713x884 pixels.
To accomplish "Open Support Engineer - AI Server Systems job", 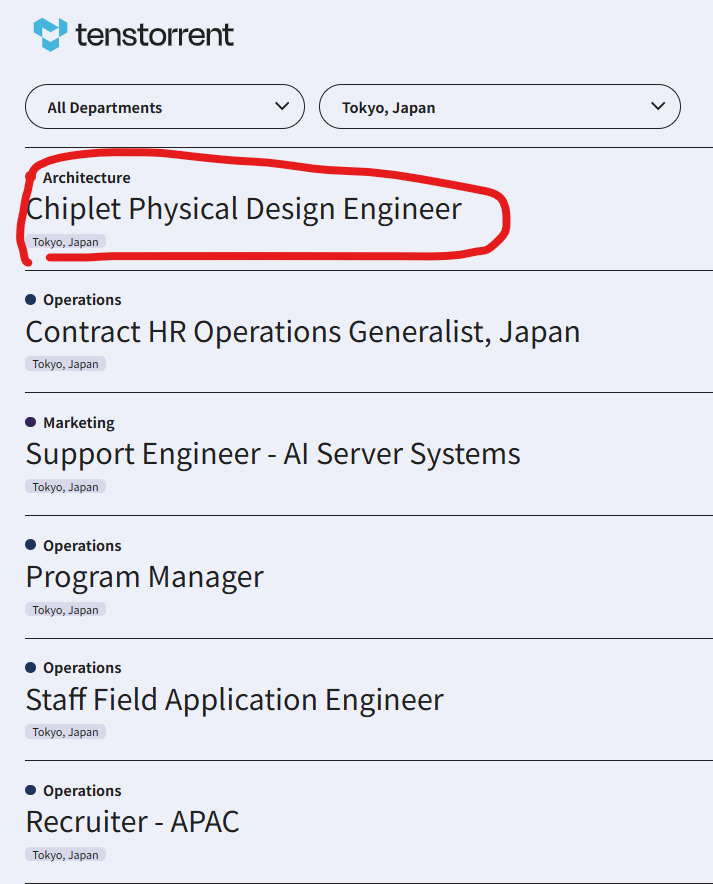I will [x=273, y=454].
